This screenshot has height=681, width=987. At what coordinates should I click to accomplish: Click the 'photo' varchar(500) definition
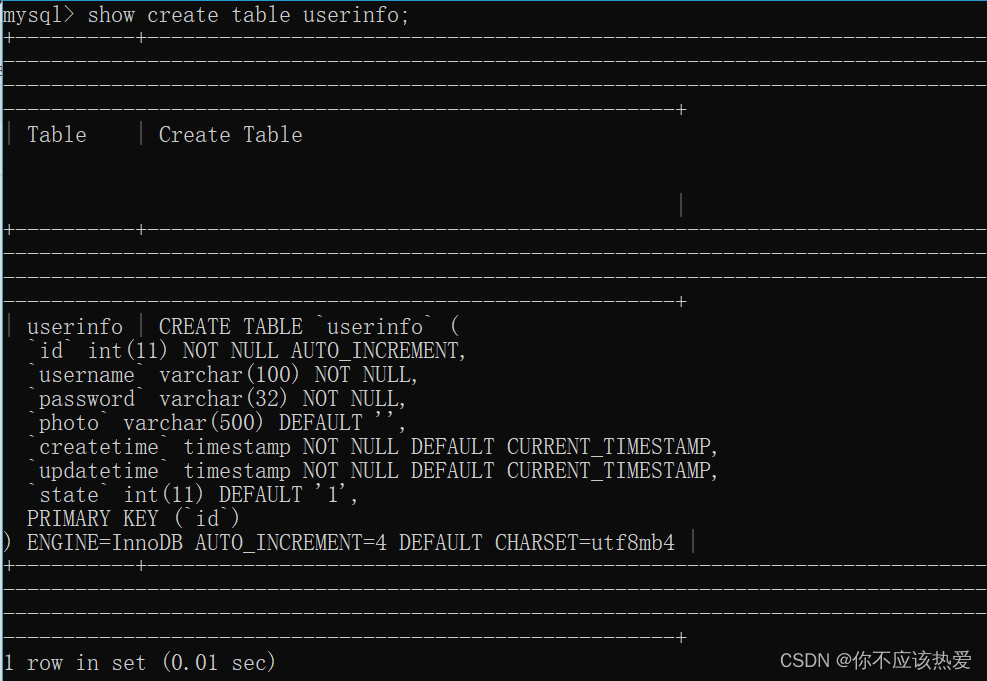click(x=210, y=422)
